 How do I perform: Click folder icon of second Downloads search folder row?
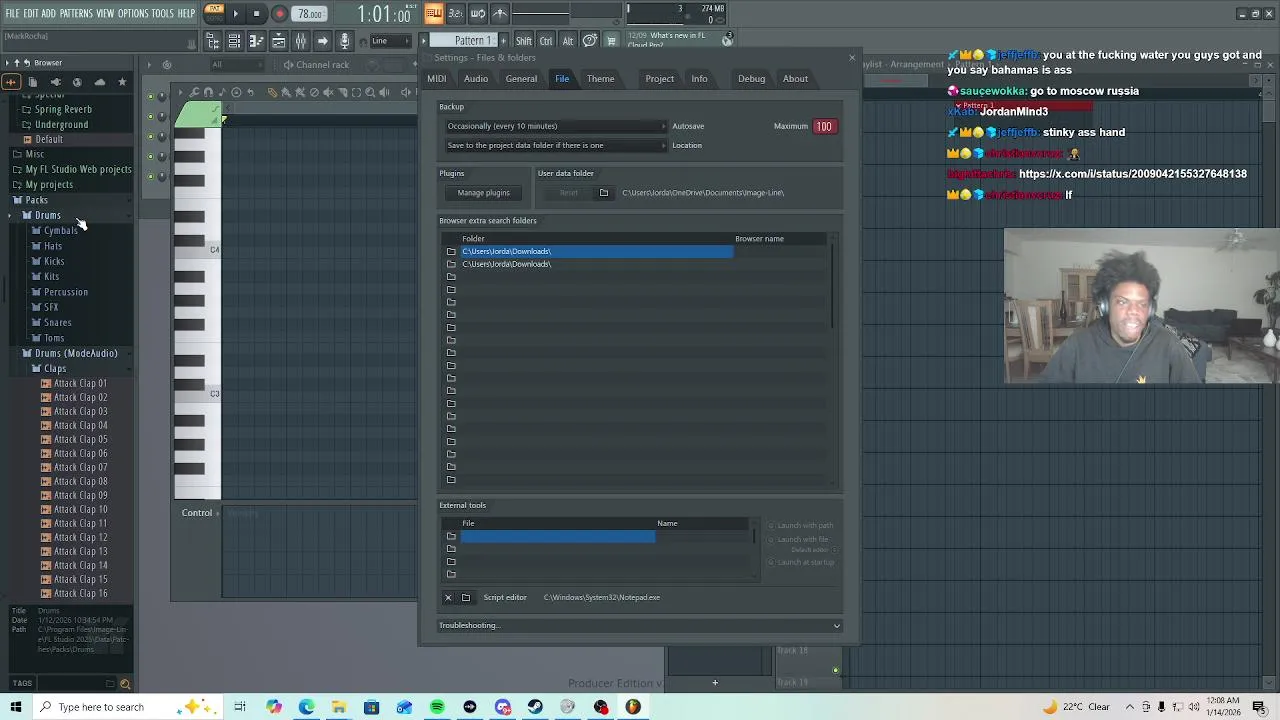pyautogui.click(x=451, y=264)
